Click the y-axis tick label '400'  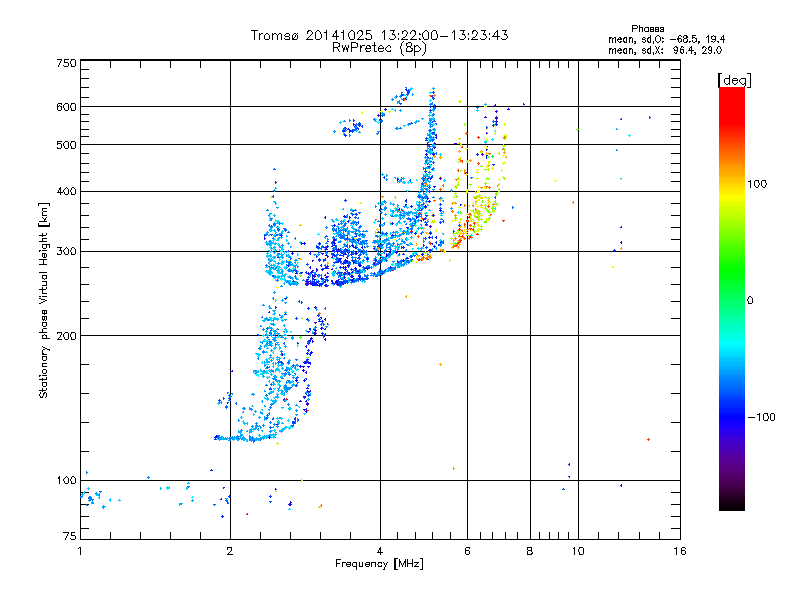(66, 191)
